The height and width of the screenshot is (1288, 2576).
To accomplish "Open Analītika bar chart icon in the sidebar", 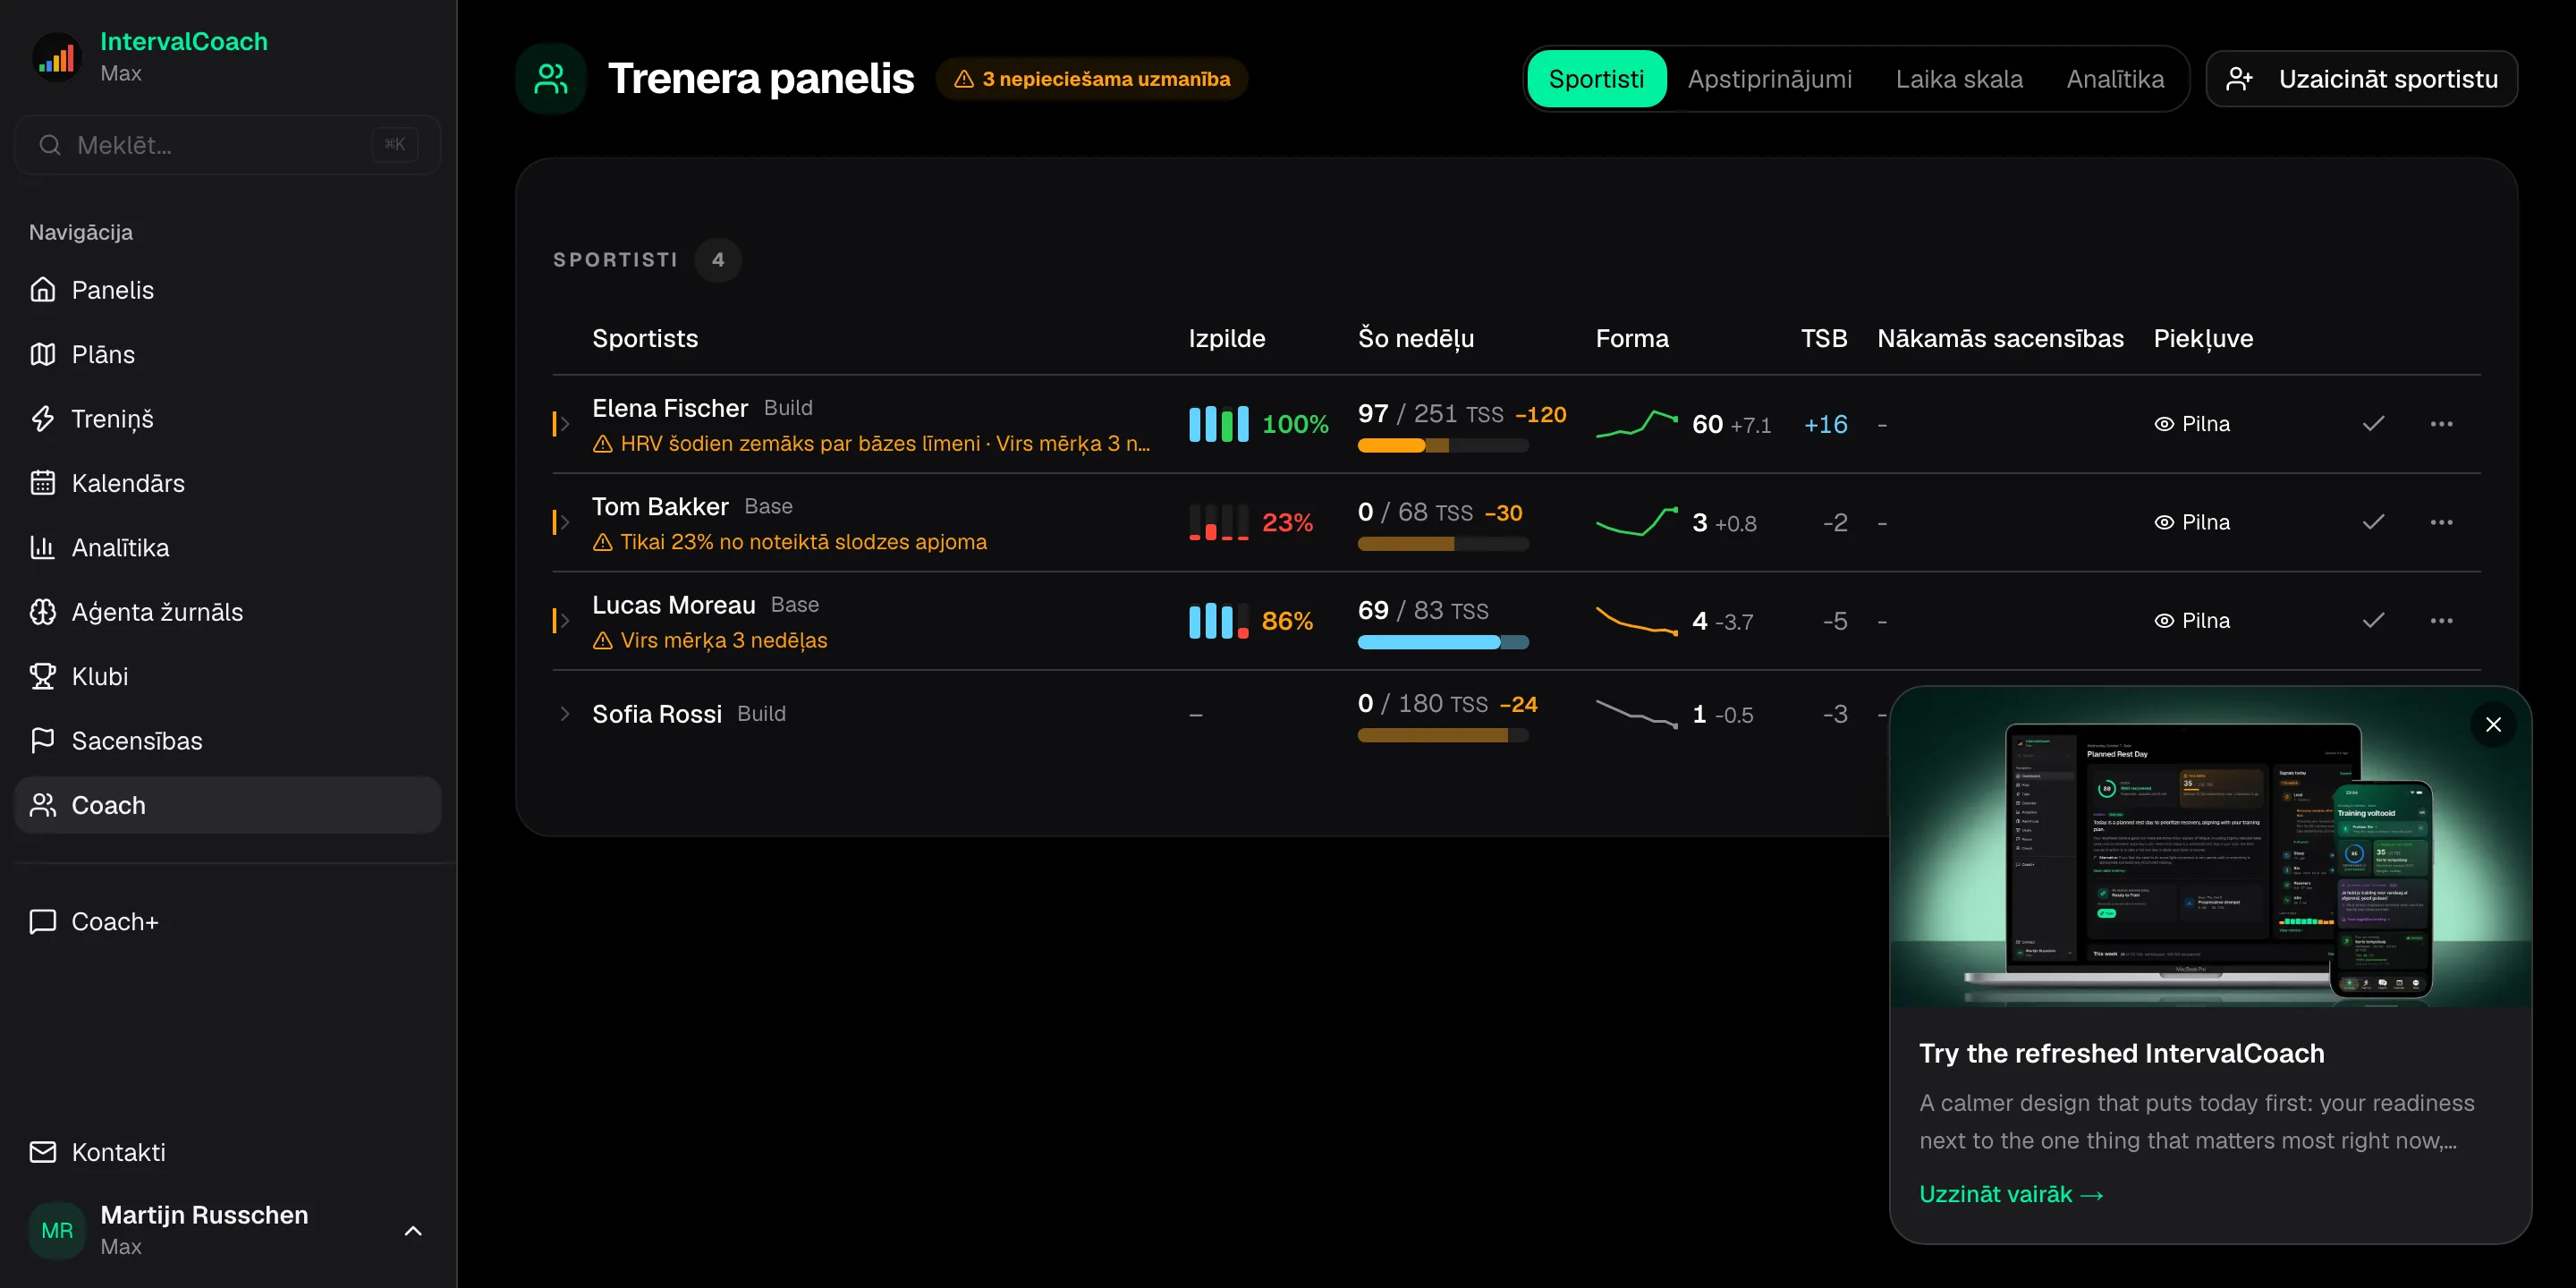I will [x=42, y=547].
